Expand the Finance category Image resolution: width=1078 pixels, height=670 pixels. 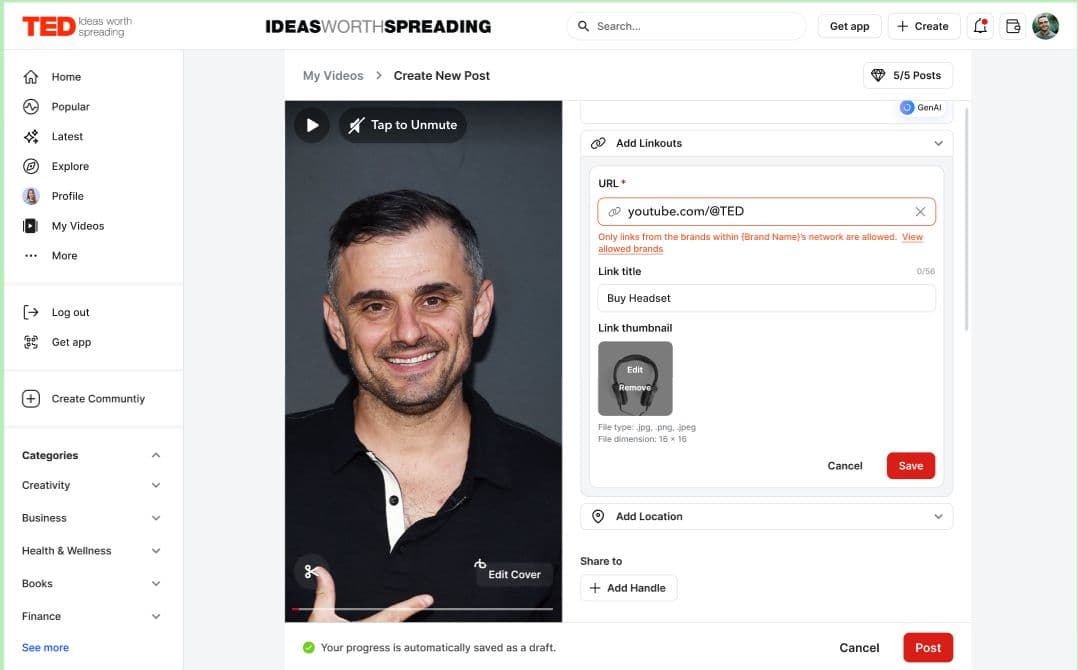click(156, 616)
